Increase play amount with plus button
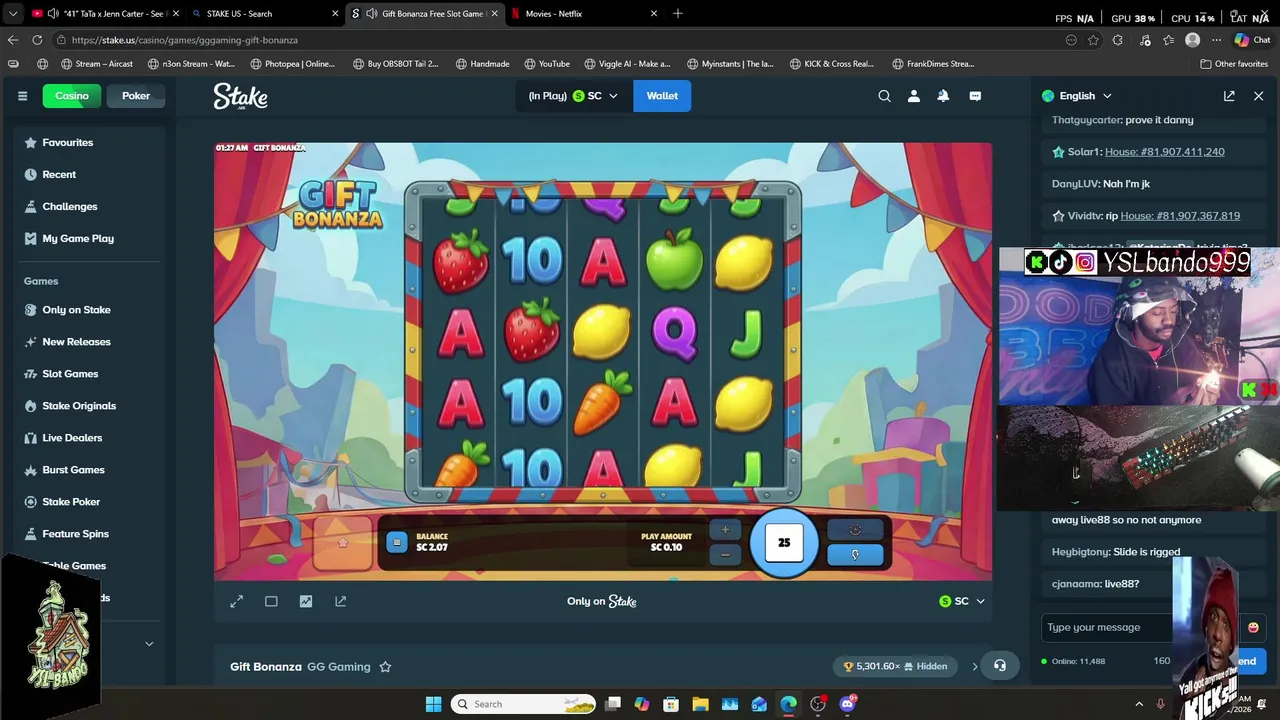The image size is (1280, 720). 725,530
